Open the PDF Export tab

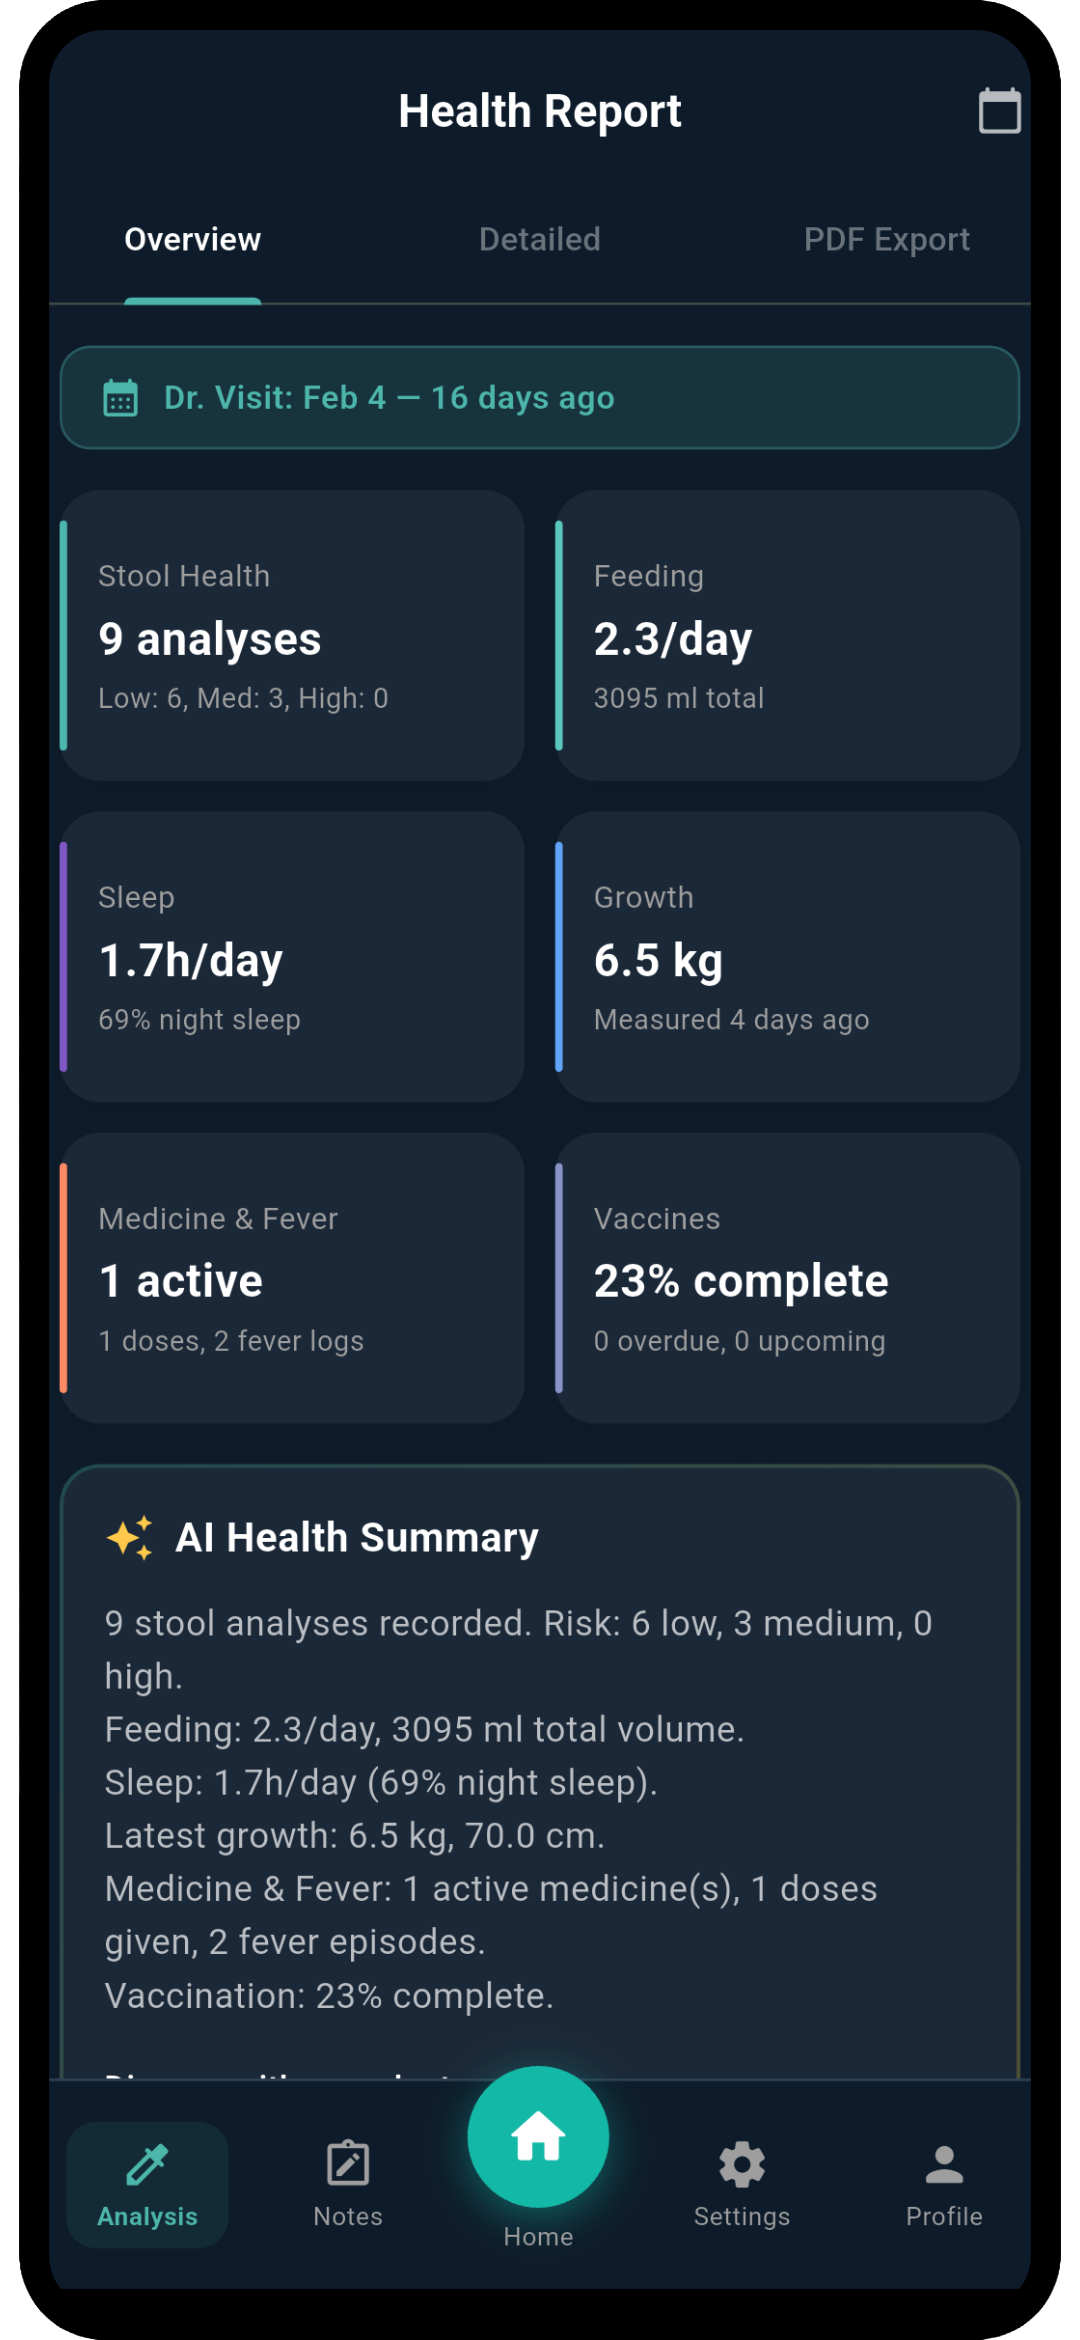pos(886,239)
